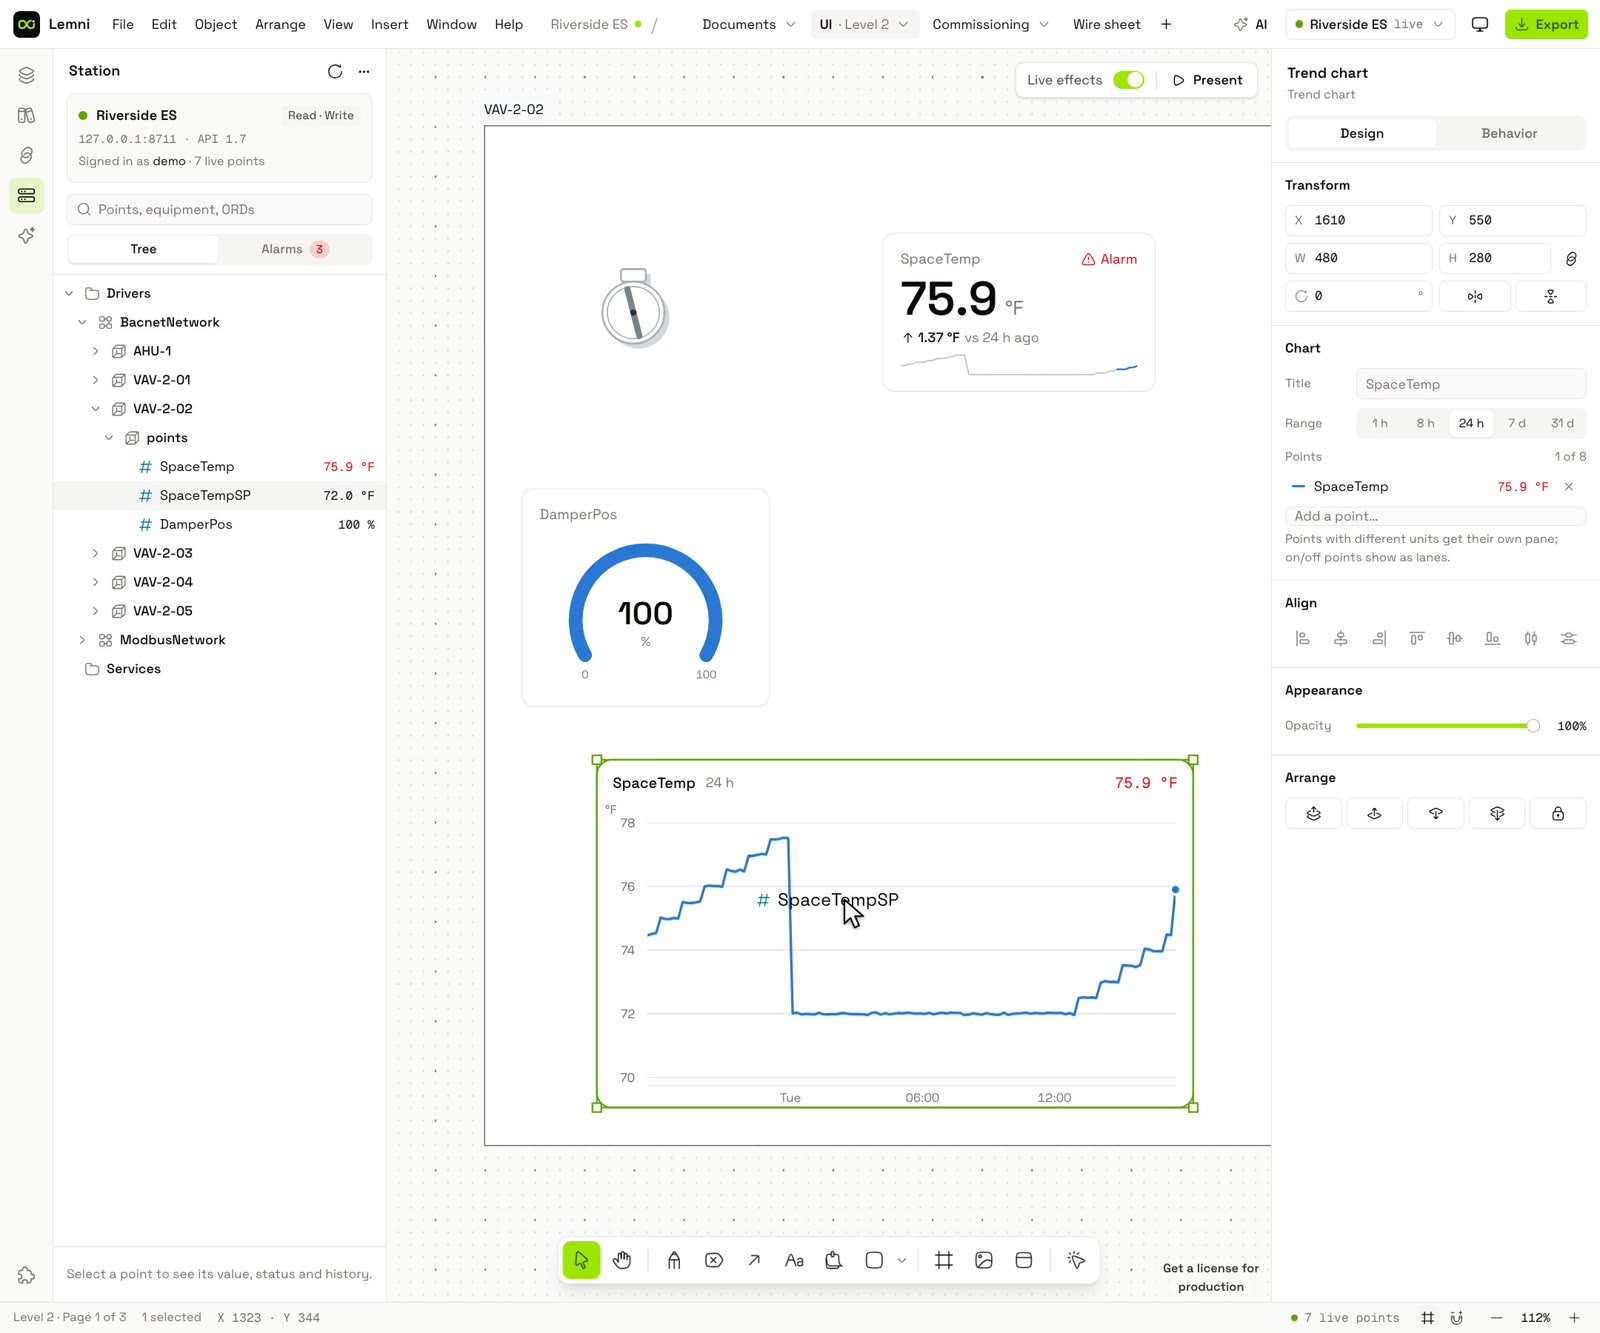This screenshot has height=1333, width=1600.
Task: Click the Present button
Action: [1208, 80]
